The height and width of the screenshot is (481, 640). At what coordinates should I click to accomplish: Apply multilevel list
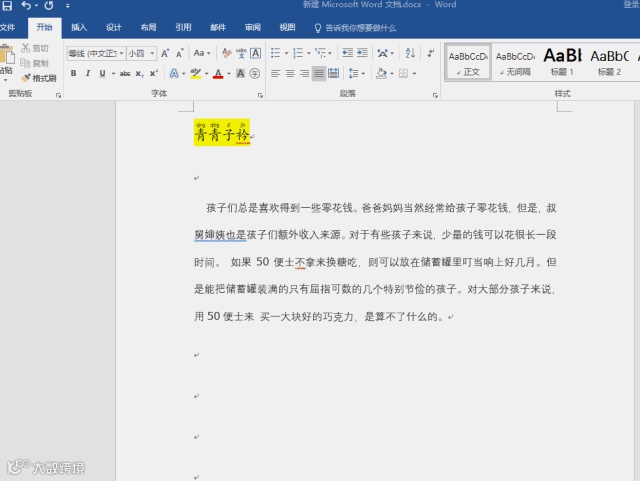coord(321,53)
